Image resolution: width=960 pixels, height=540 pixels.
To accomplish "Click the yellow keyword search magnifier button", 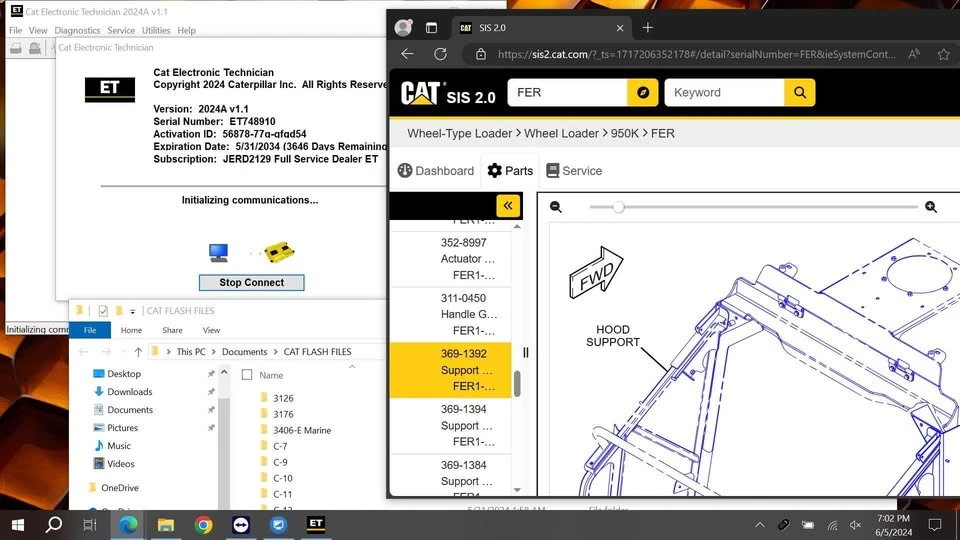I will pyautogui.click(x=800, y=92).
